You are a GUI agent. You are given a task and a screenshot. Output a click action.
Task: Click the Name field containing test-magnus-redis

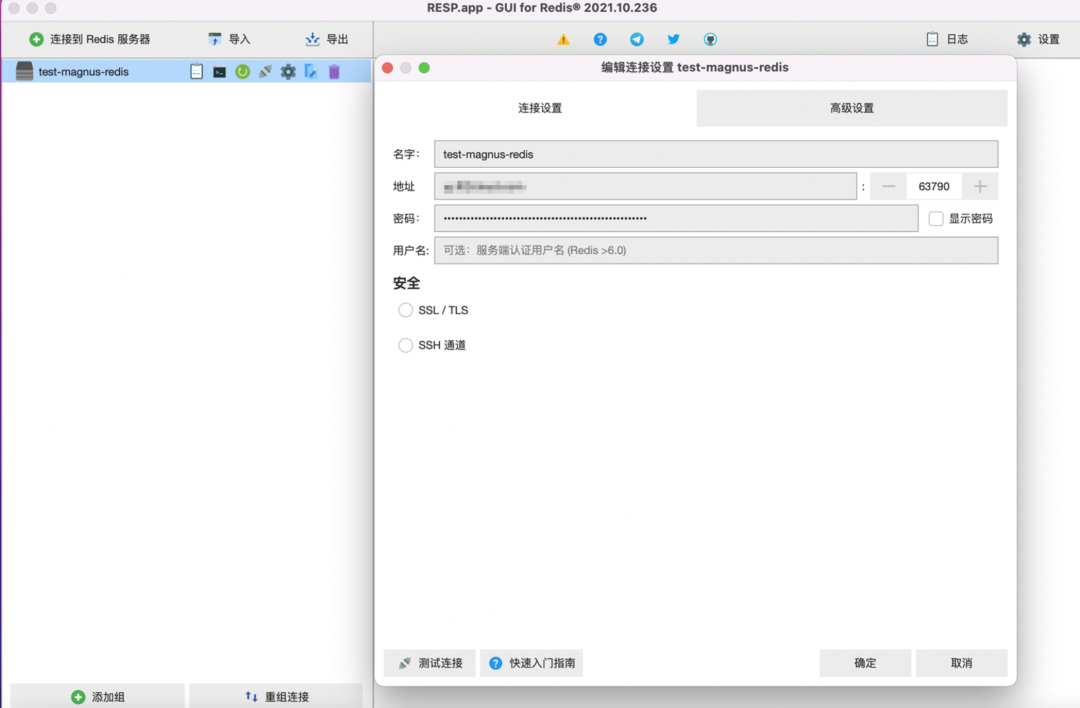(716, 154)
